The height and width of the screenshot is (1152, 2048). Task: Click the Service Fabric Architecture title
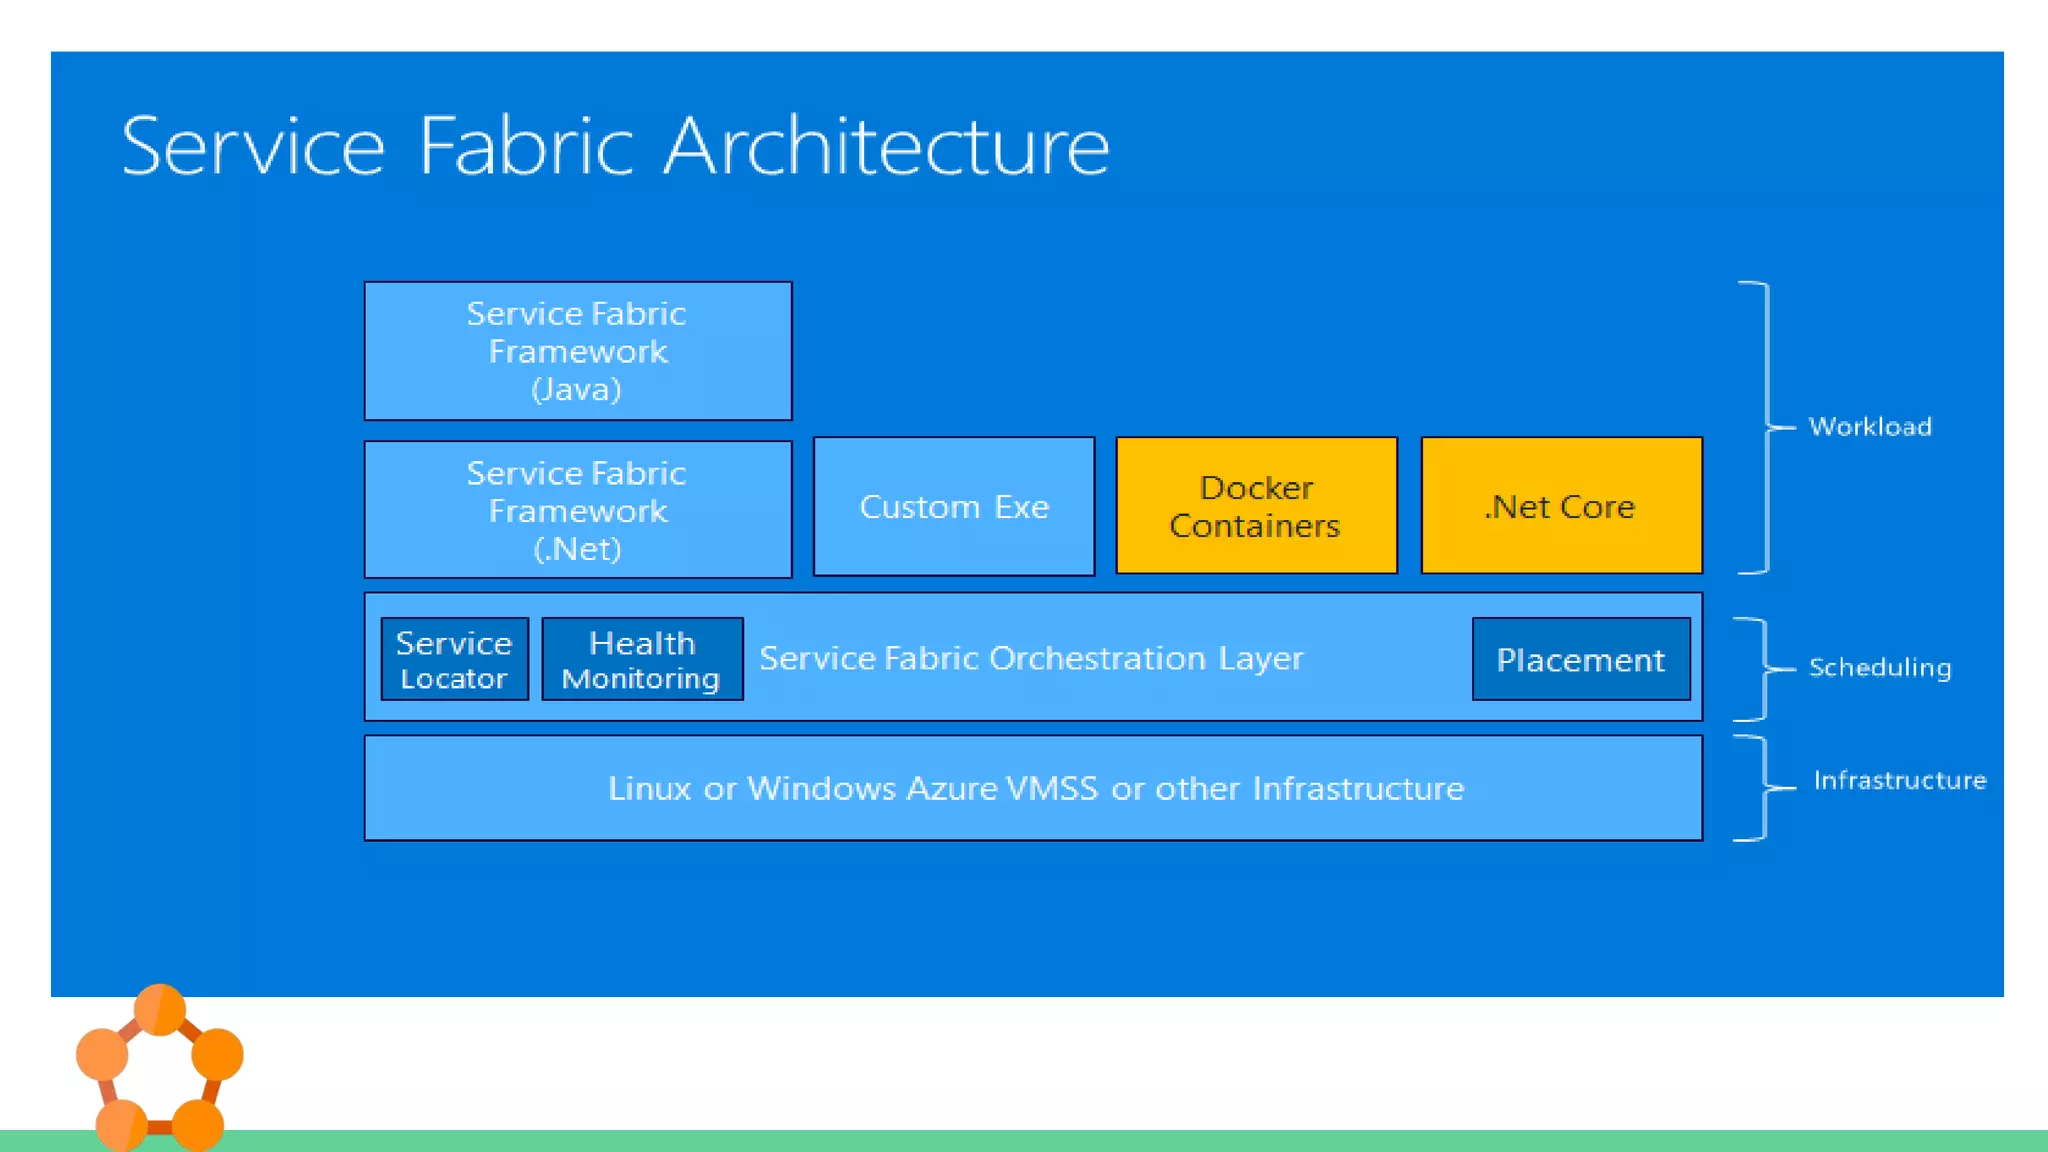(x=615, y=146)
